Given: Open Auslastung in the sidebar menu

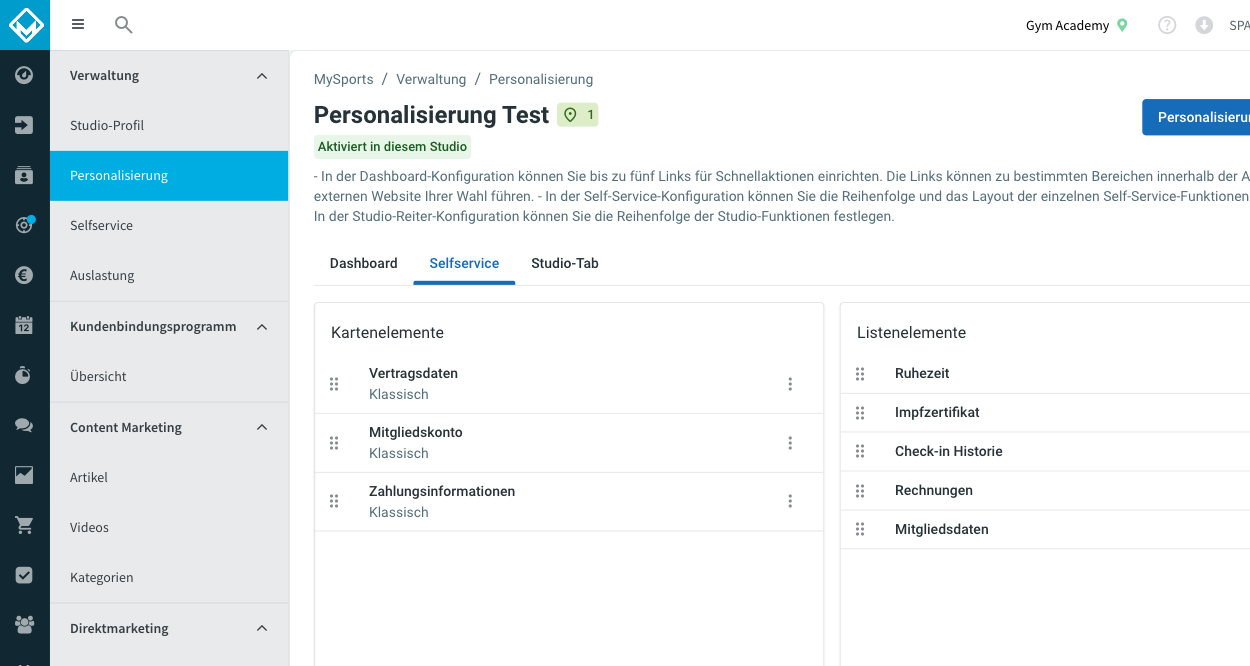Looking at the screenshot, I should click(x=169, y=276).
